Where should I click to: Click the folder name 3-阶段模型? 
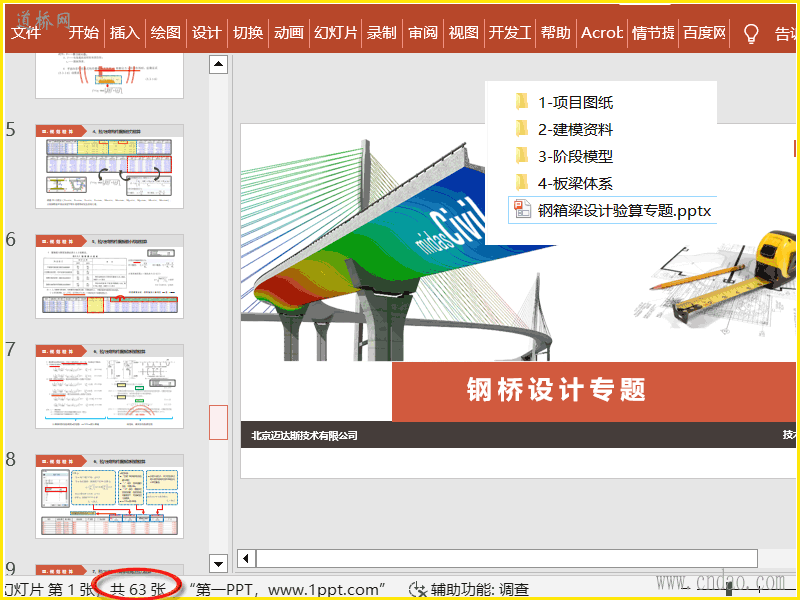coord(576,157)
